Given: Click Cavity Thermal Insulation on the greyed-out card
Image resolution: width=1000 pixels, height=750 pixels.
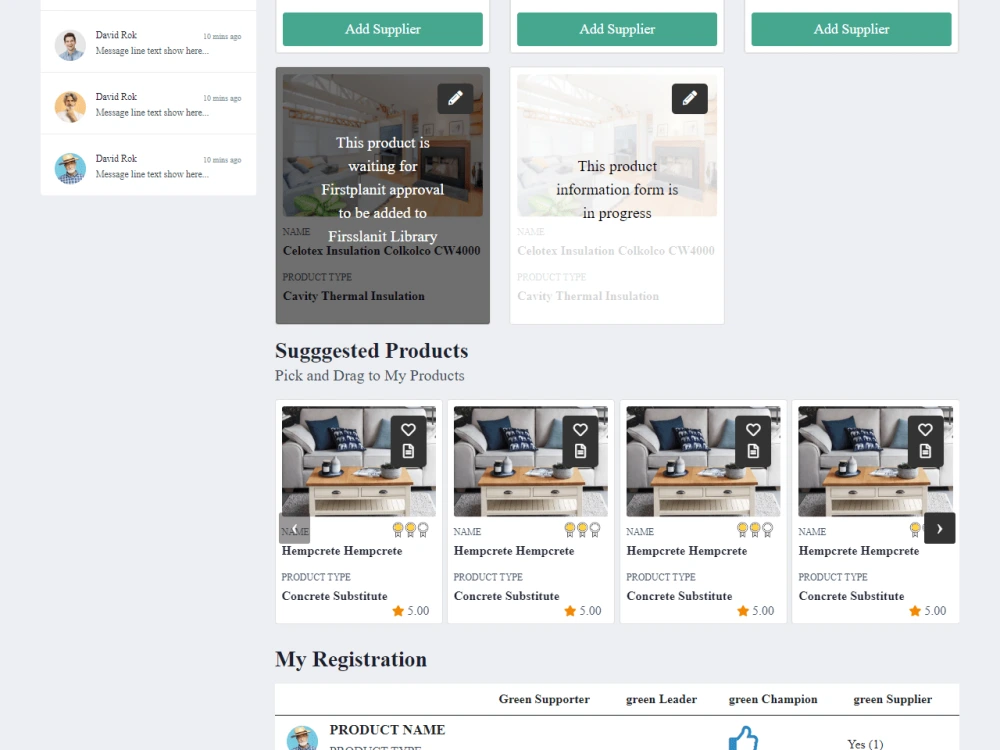Looking at the screenshot, I should coord(354,296).
